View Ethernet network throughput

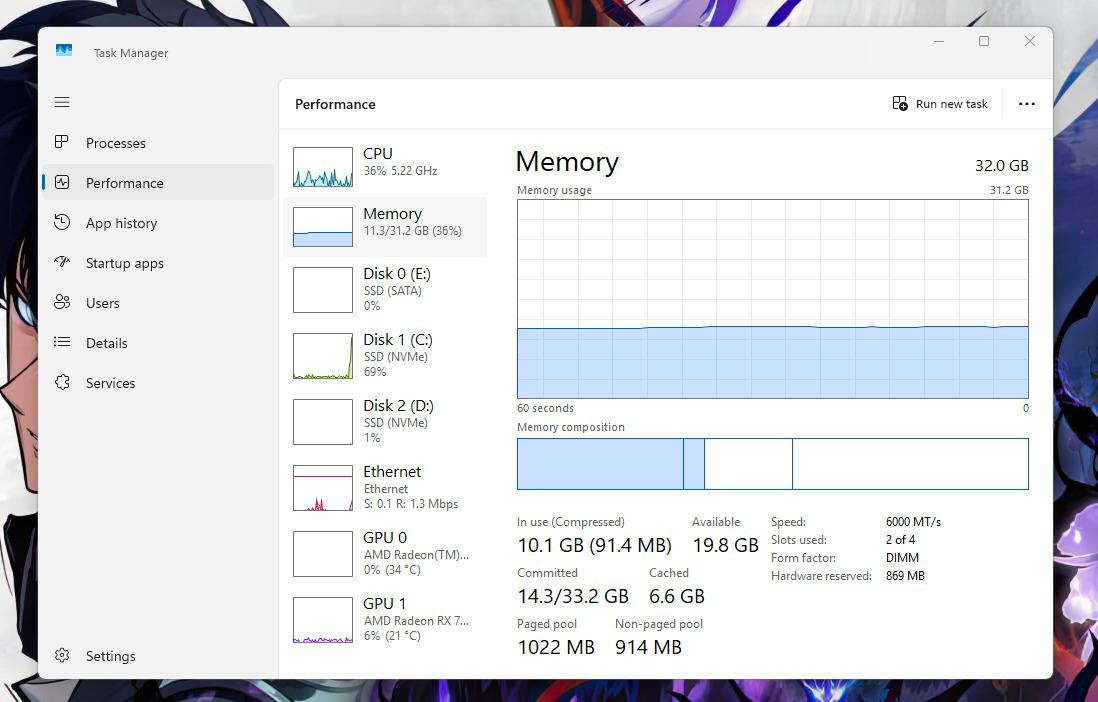click(x=385, y=487)
